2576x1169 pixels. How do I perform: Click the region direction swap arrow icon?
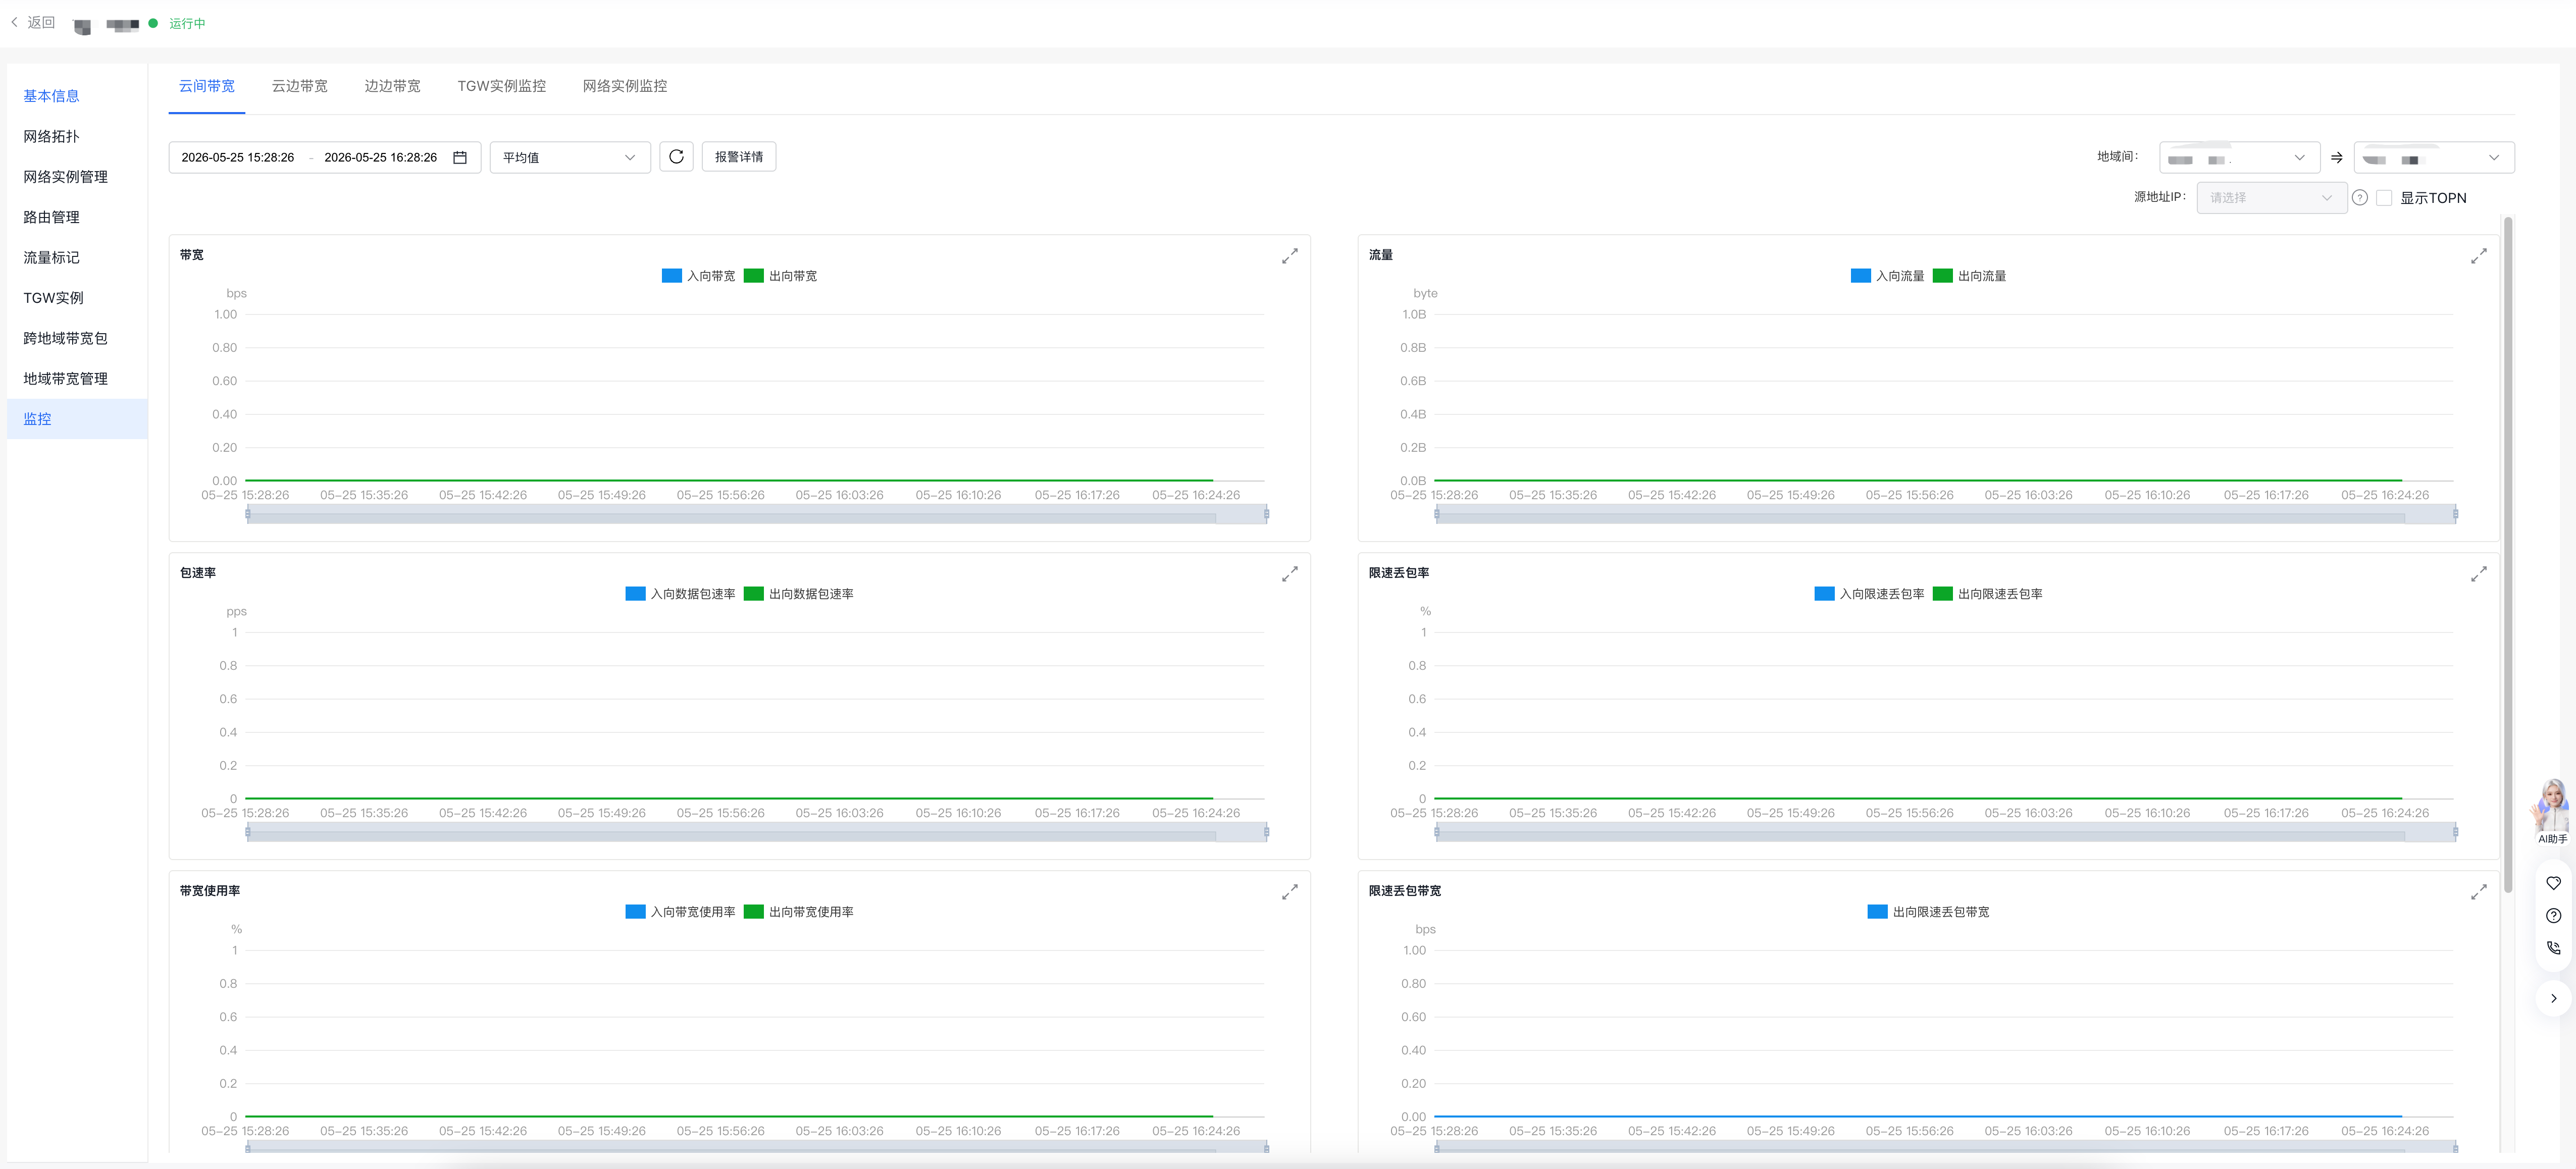[2337, 158]
